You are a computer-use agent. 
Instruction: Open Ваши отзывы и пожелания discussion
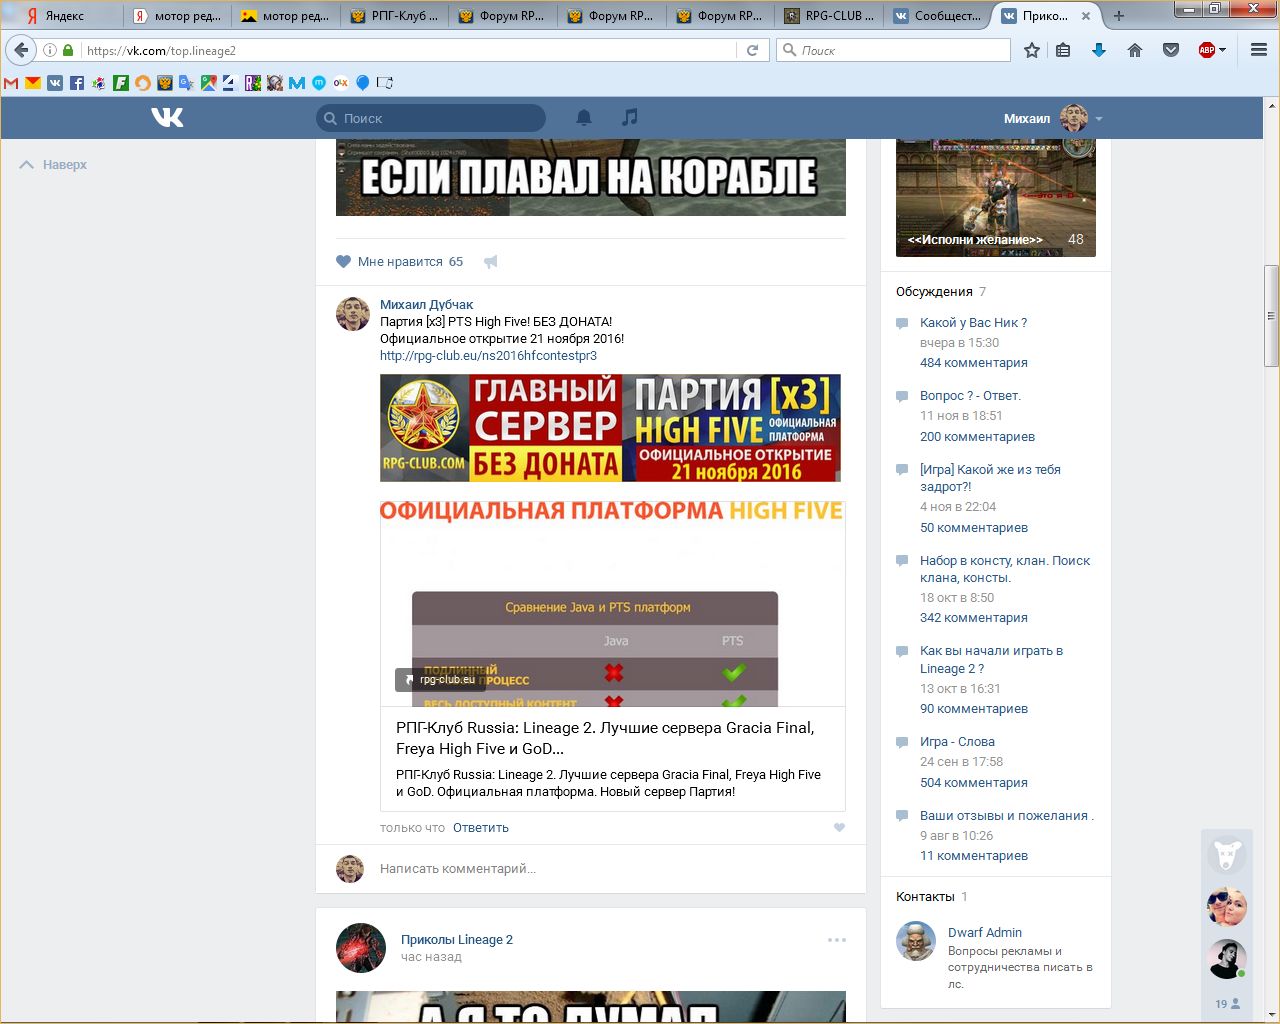[x=1007, y=816]
